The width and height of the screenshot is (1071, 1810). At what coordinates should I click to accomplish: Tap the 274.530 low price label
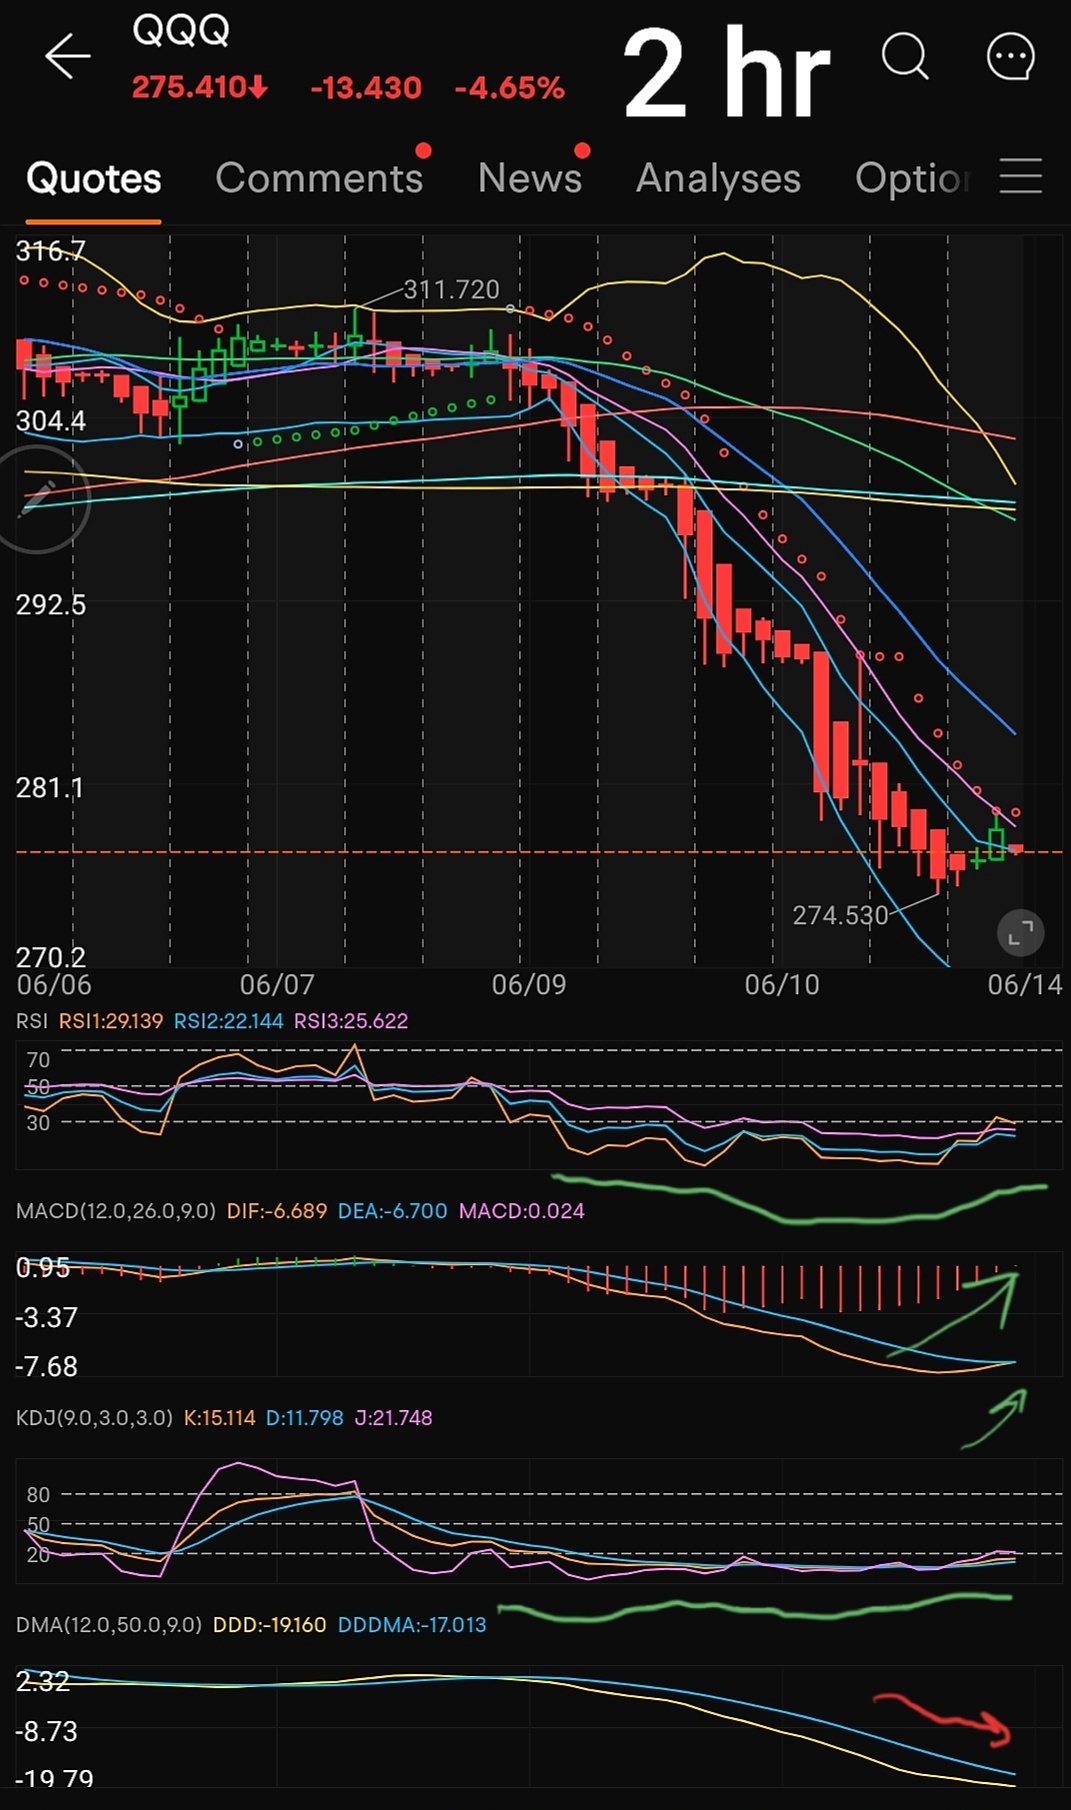(x=840, y=915)
